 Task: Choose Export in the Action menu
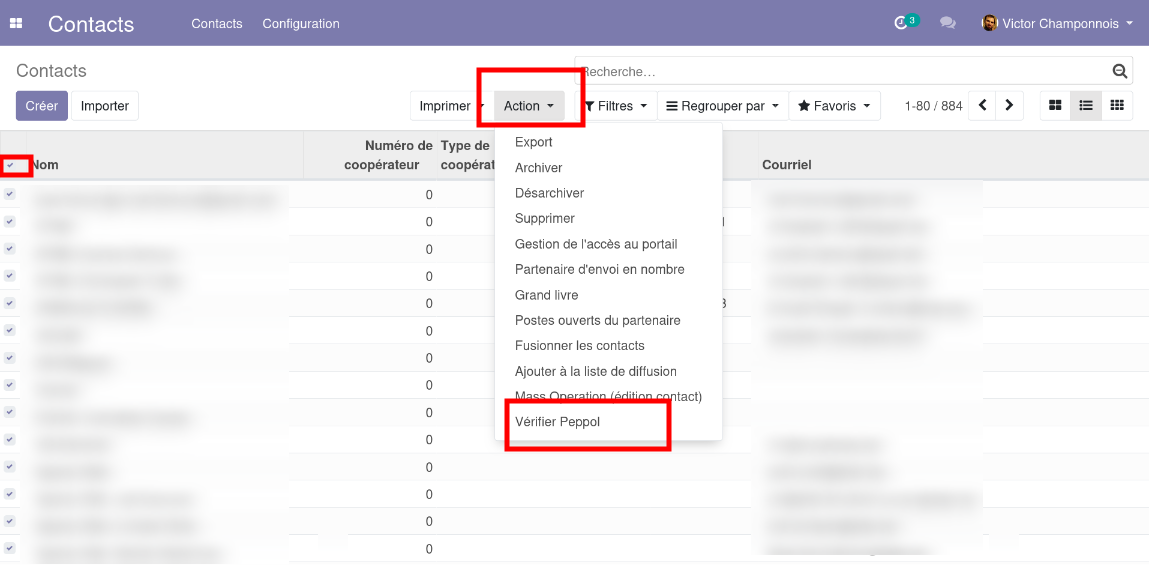click(x=533, y=142)
